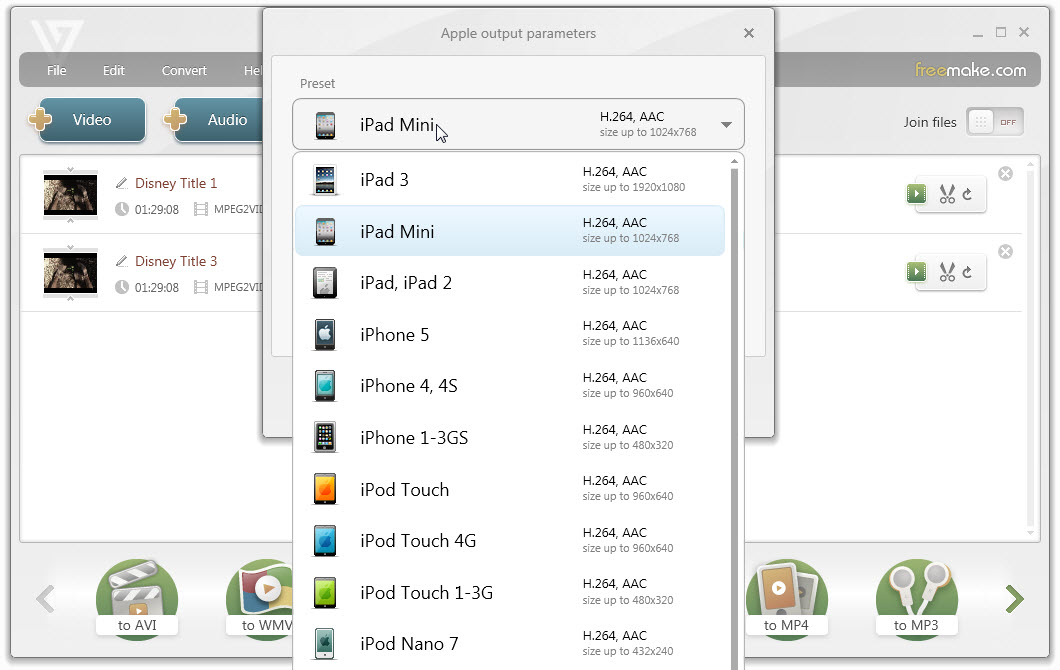Click the iPhone 1-3GS device icon
1060x670 pixels.
(324, 437)
